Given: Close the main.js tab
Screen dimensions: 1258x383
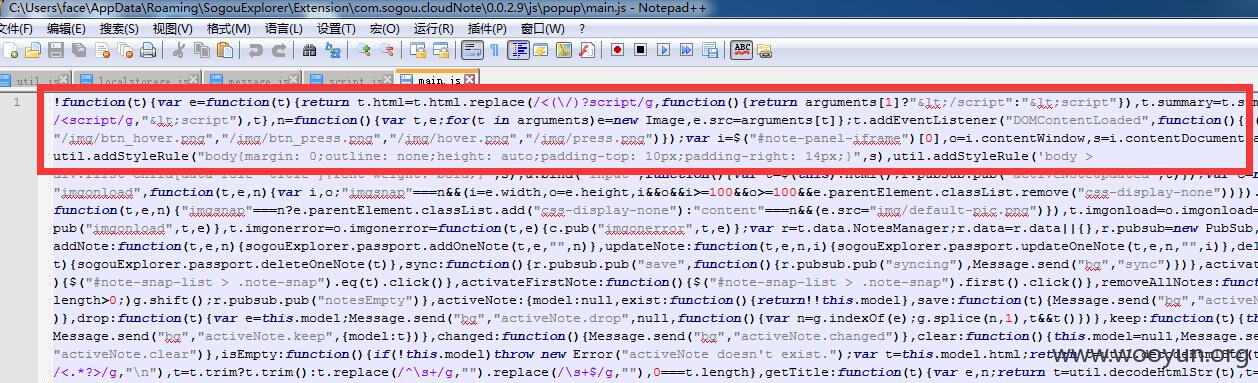Looking at the screenshot, I should [x=469, y=79].
